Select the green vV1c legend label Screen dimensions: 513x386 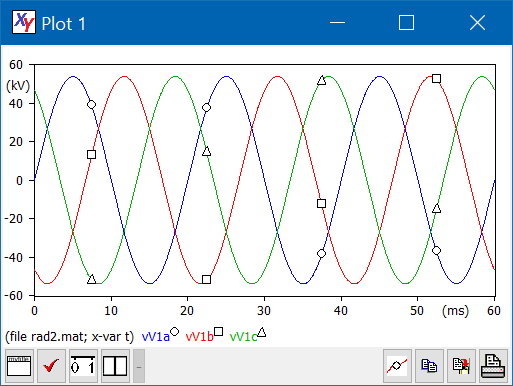pos(243,337)
